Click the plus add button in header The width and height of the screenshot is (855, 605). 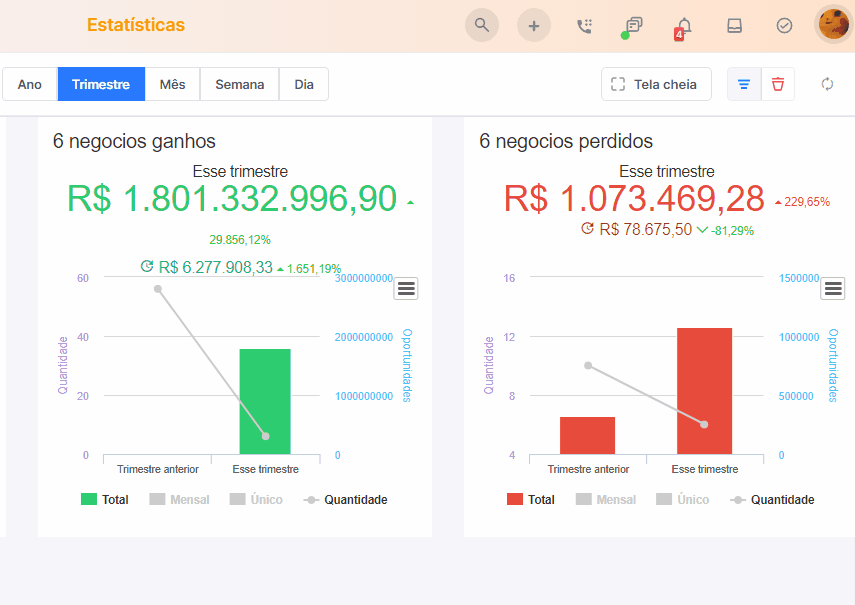[534, 25]
